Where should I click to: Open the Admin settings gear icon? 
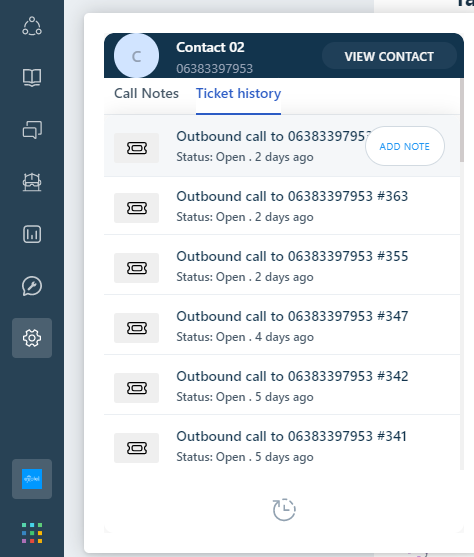[32, 338]
